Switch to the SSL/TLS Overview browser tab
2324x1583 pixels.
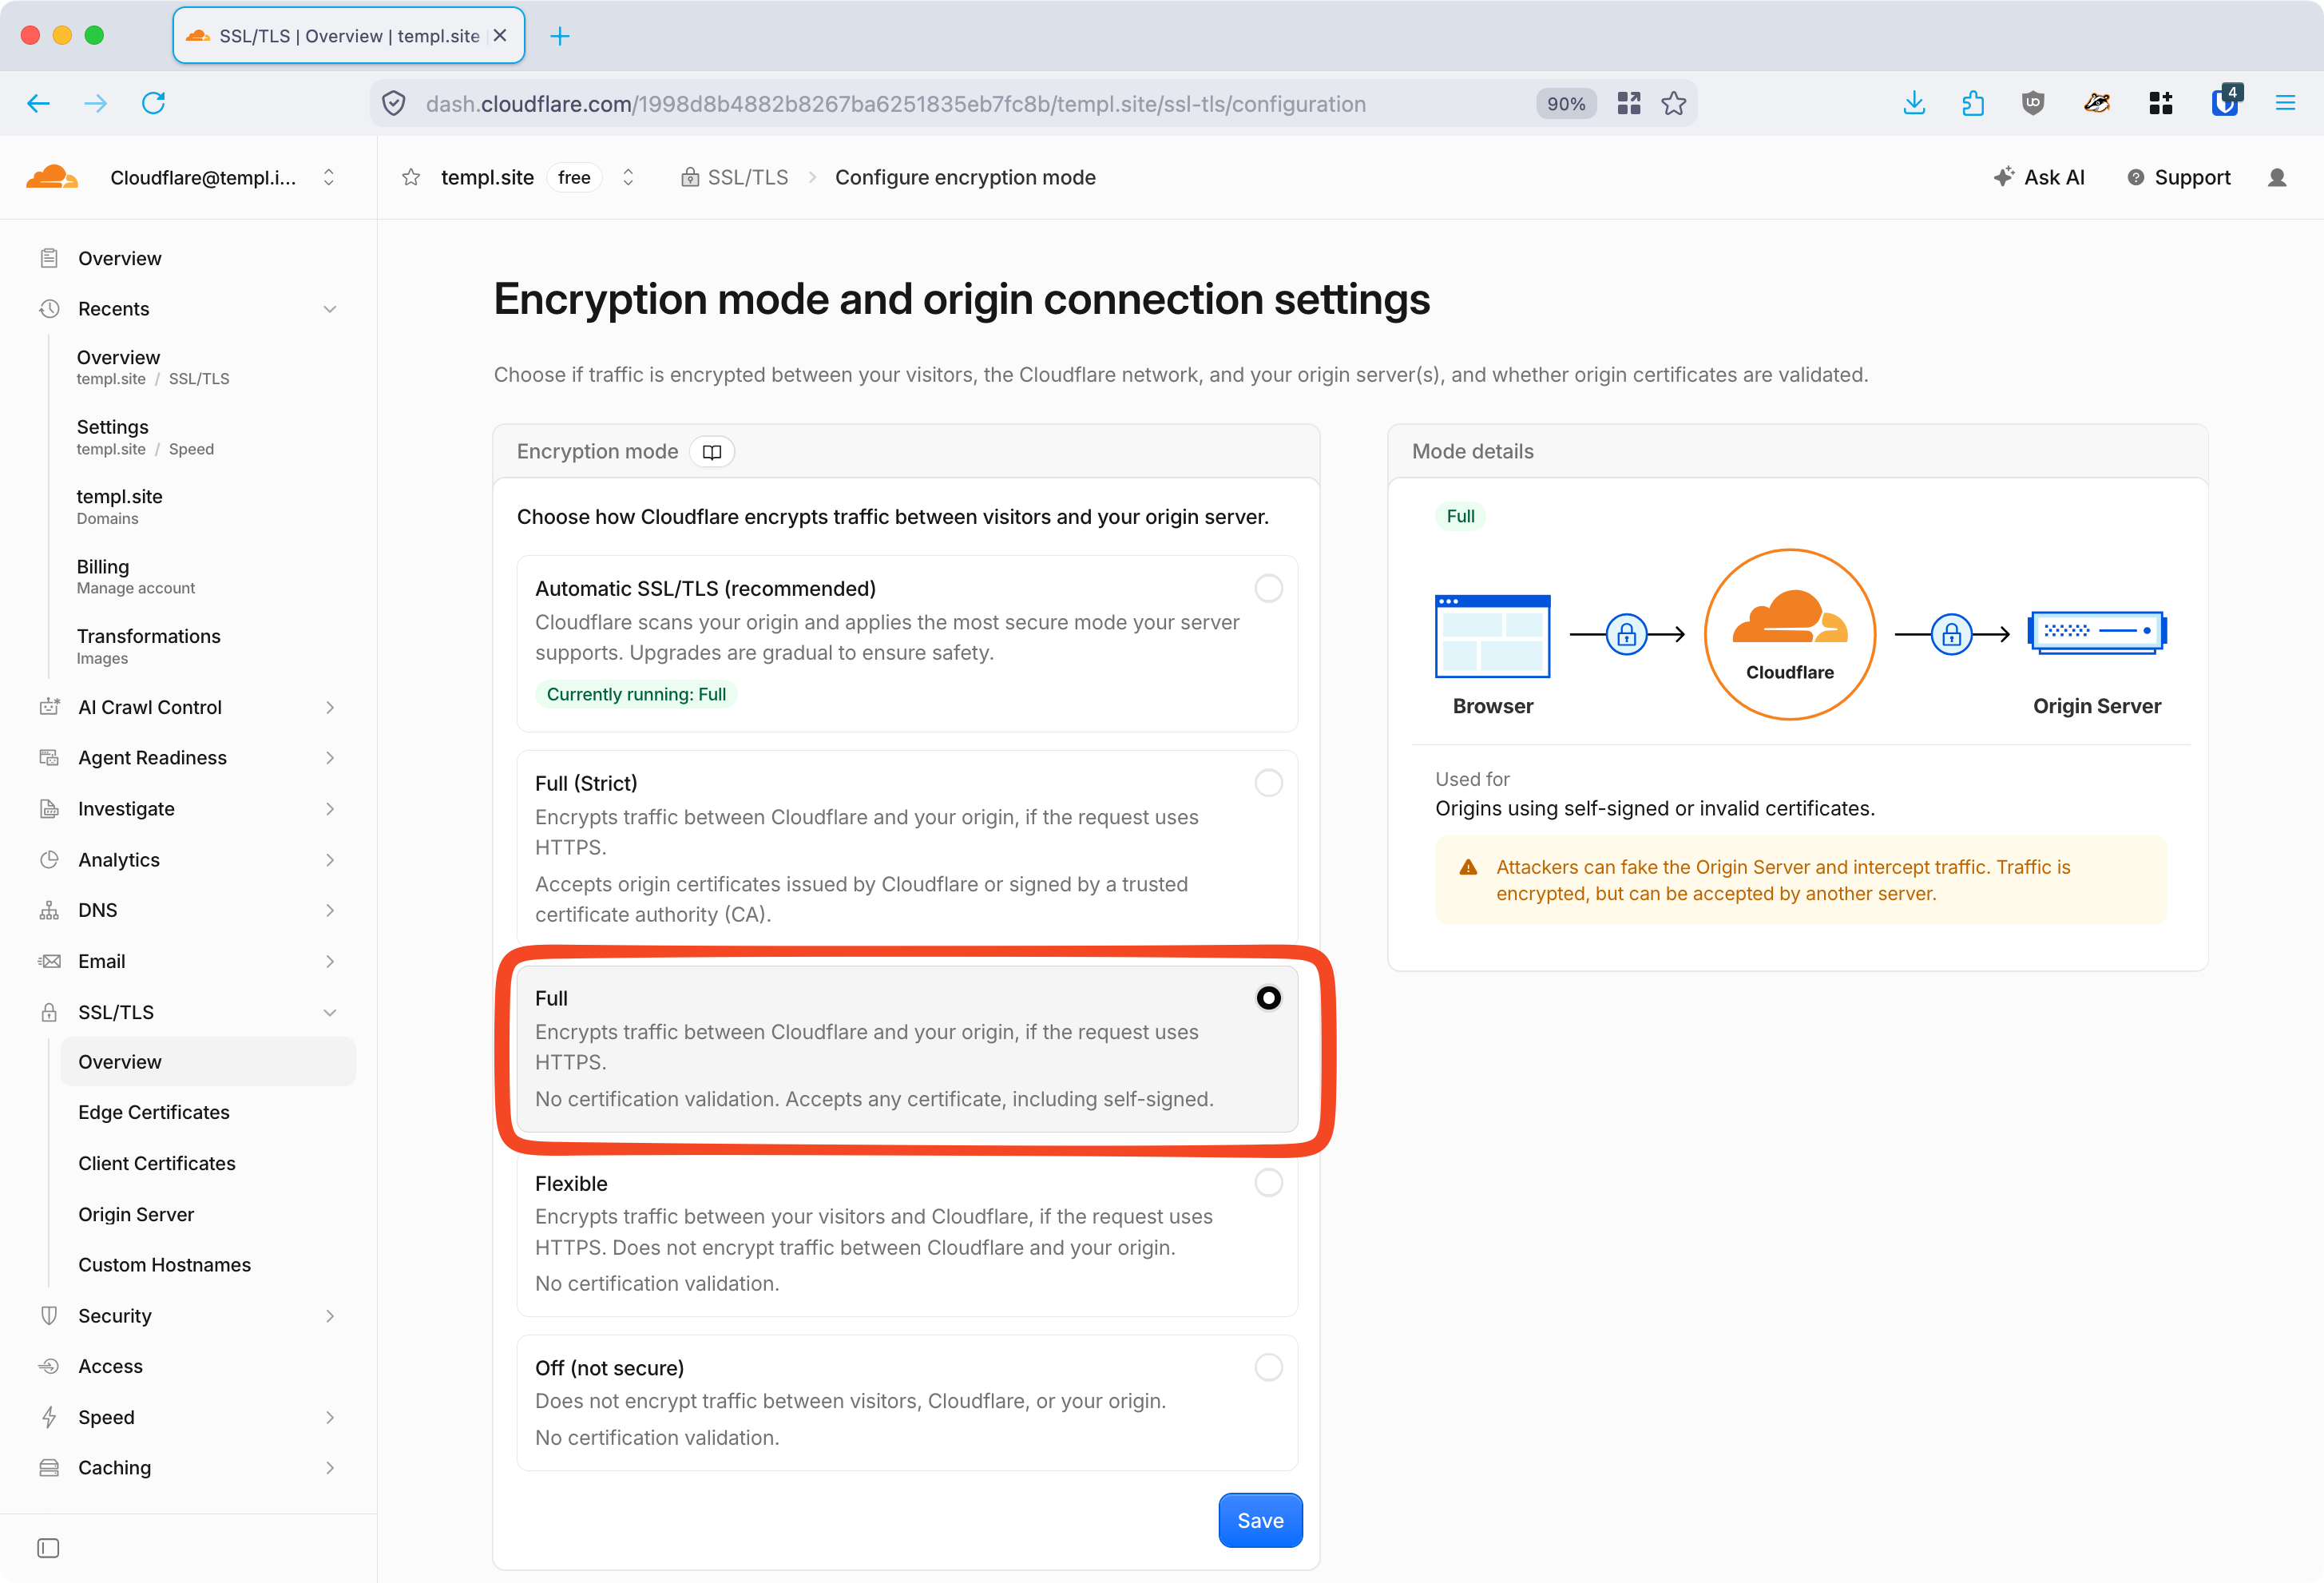point(349,36)
